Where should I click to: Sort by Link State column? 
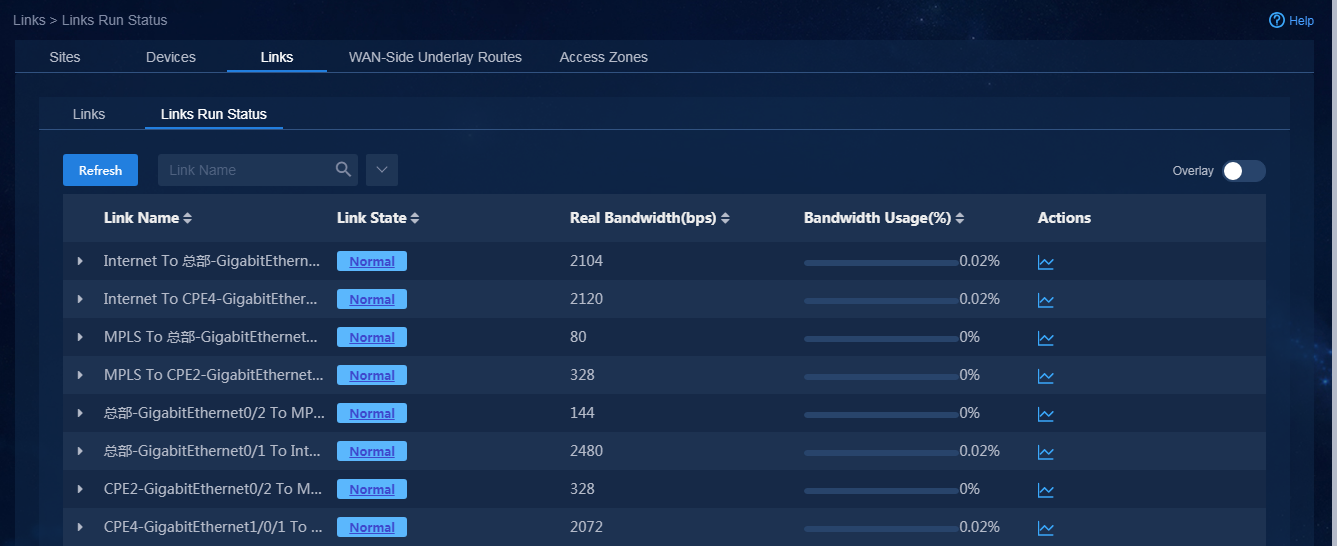pyautogui.click(x=415, y=218)
